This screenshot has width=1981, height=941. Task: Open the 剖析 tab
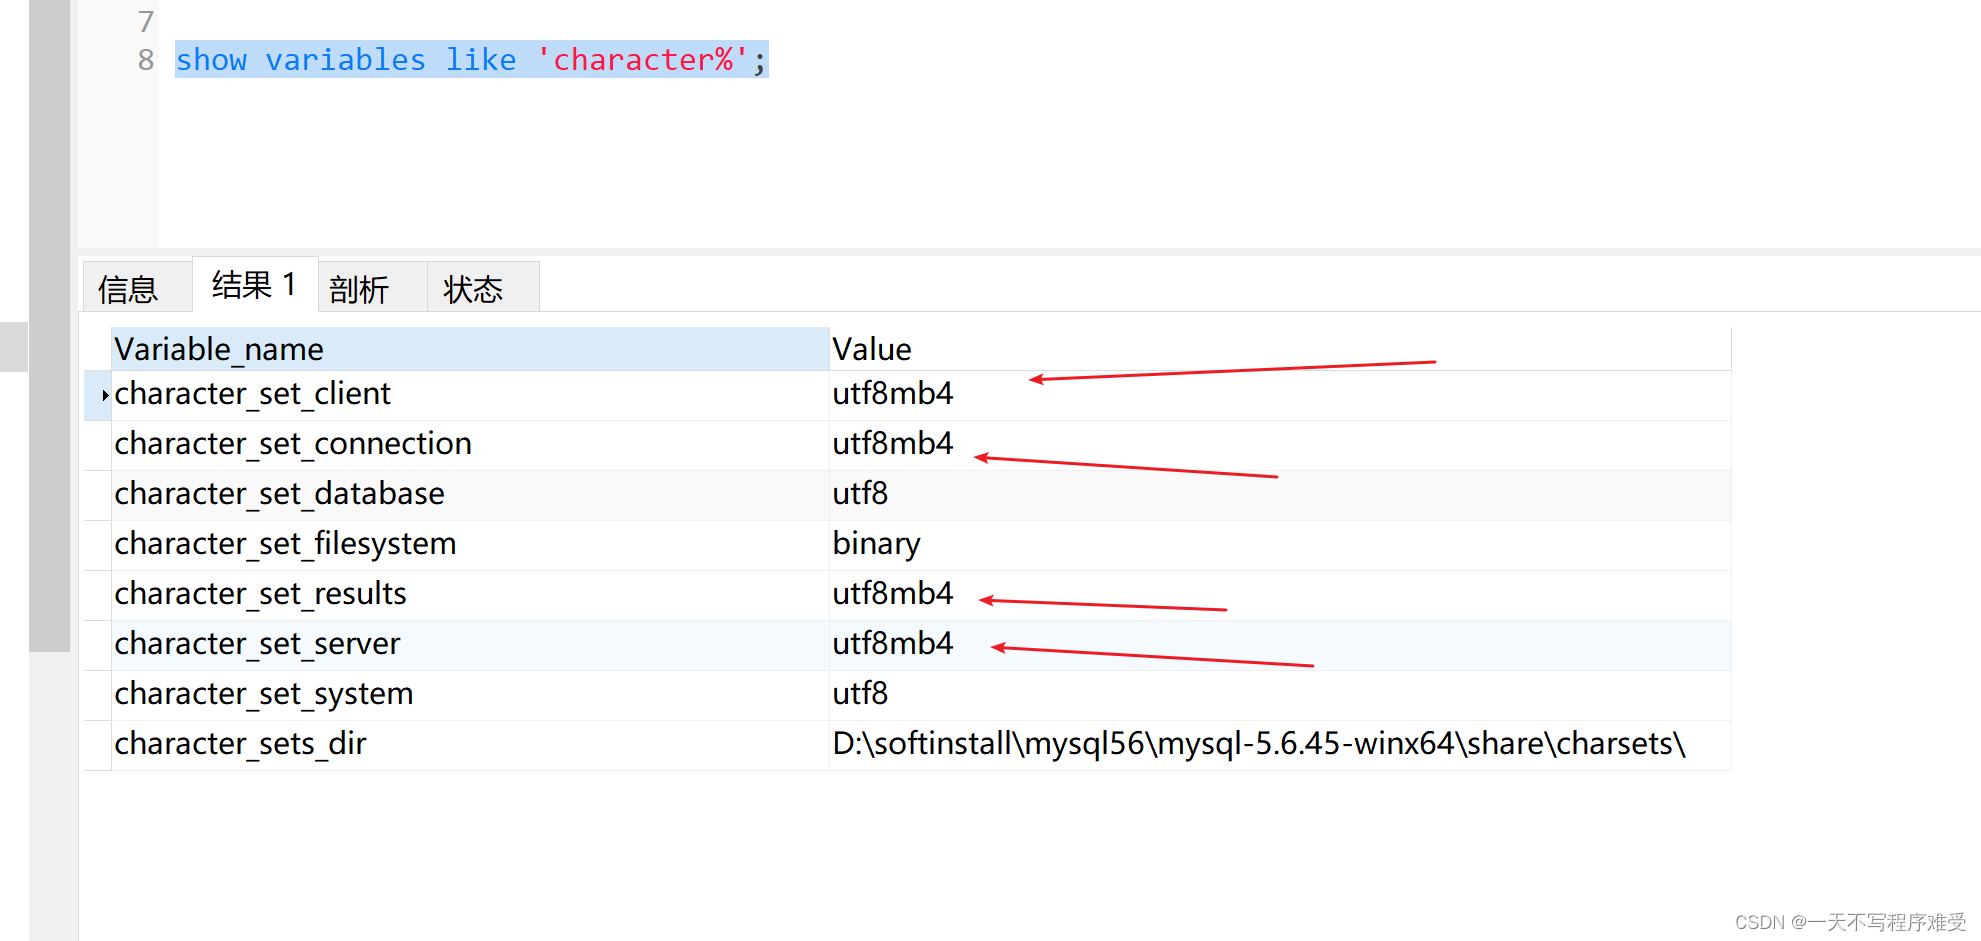pos(373,288)
